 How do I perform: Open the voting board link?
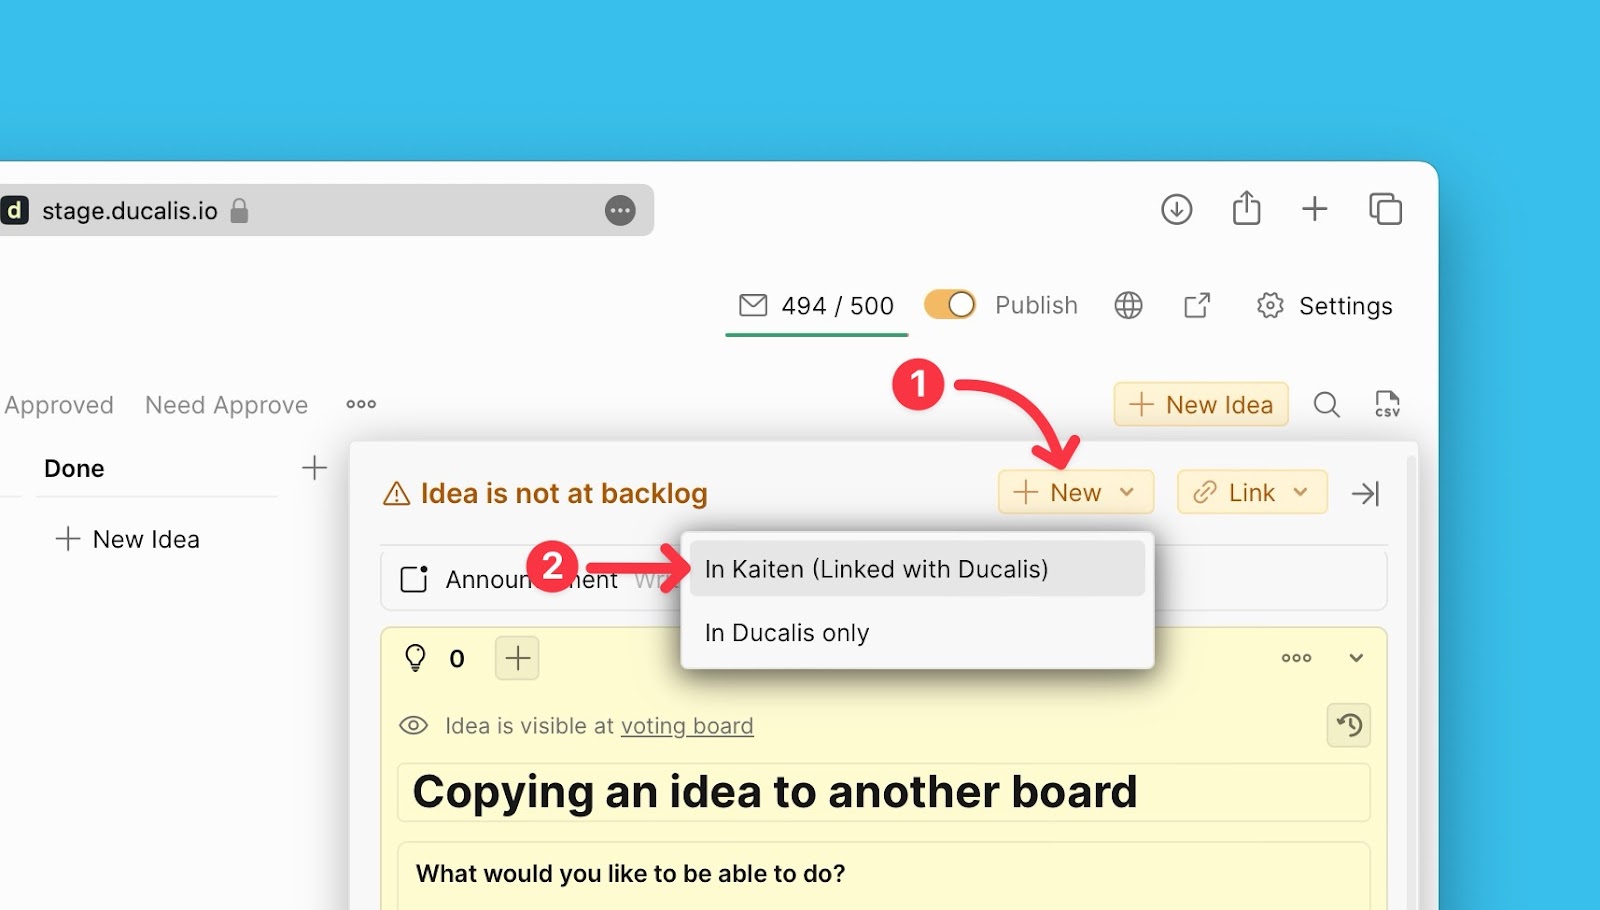pos(687,726)
